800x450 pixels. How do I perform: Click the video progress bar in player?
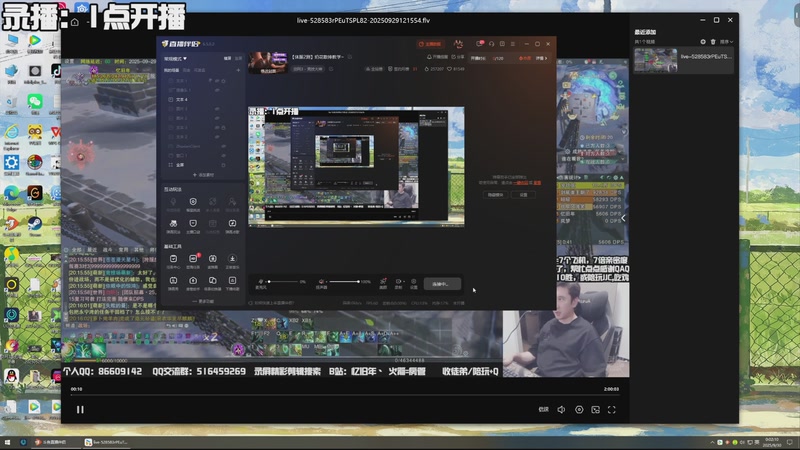pyautogui.click(x=344, y=395)
